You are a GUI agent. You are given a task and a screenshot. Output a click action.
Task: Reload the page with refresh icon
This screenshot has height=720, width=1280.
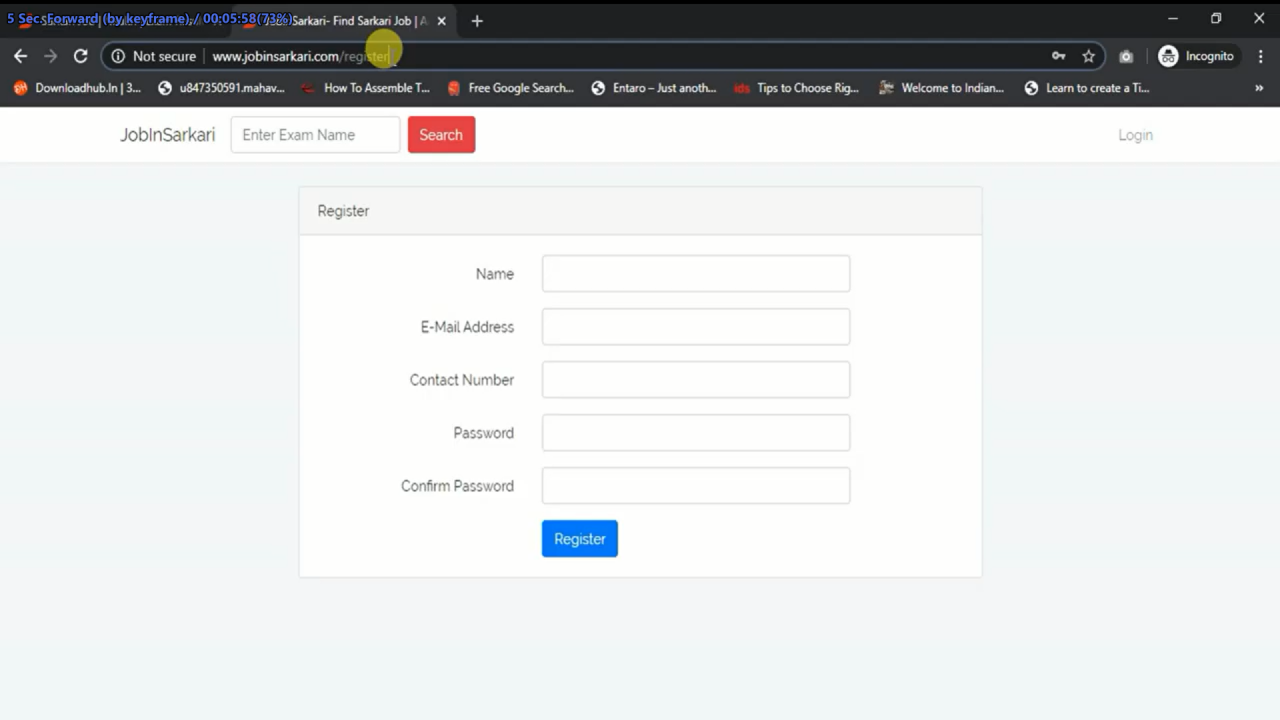[x=81, y=56]
